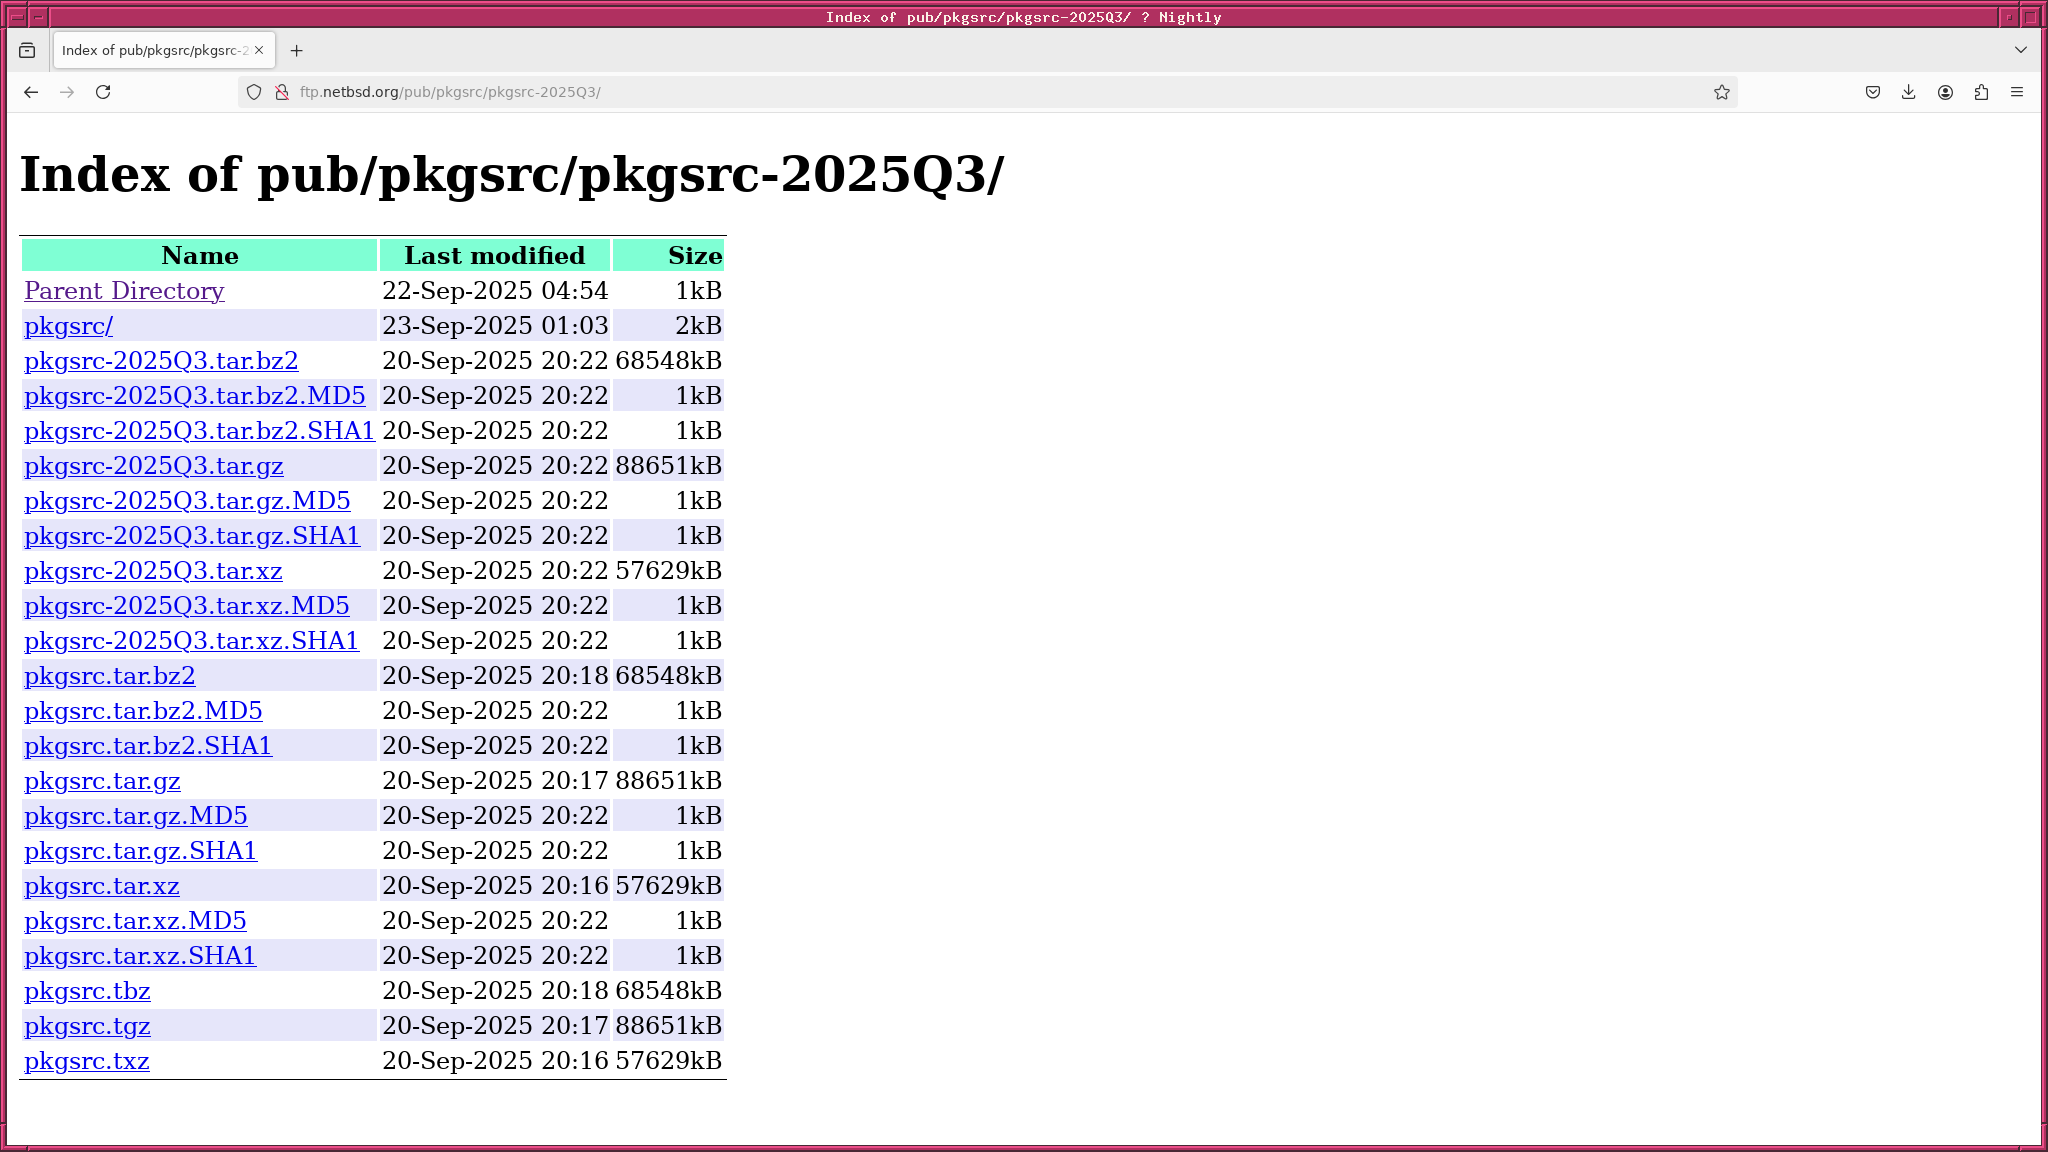Open the Firefox View recent browsing button
The height and width of the screenshot is (1152, 2048).
27,50
